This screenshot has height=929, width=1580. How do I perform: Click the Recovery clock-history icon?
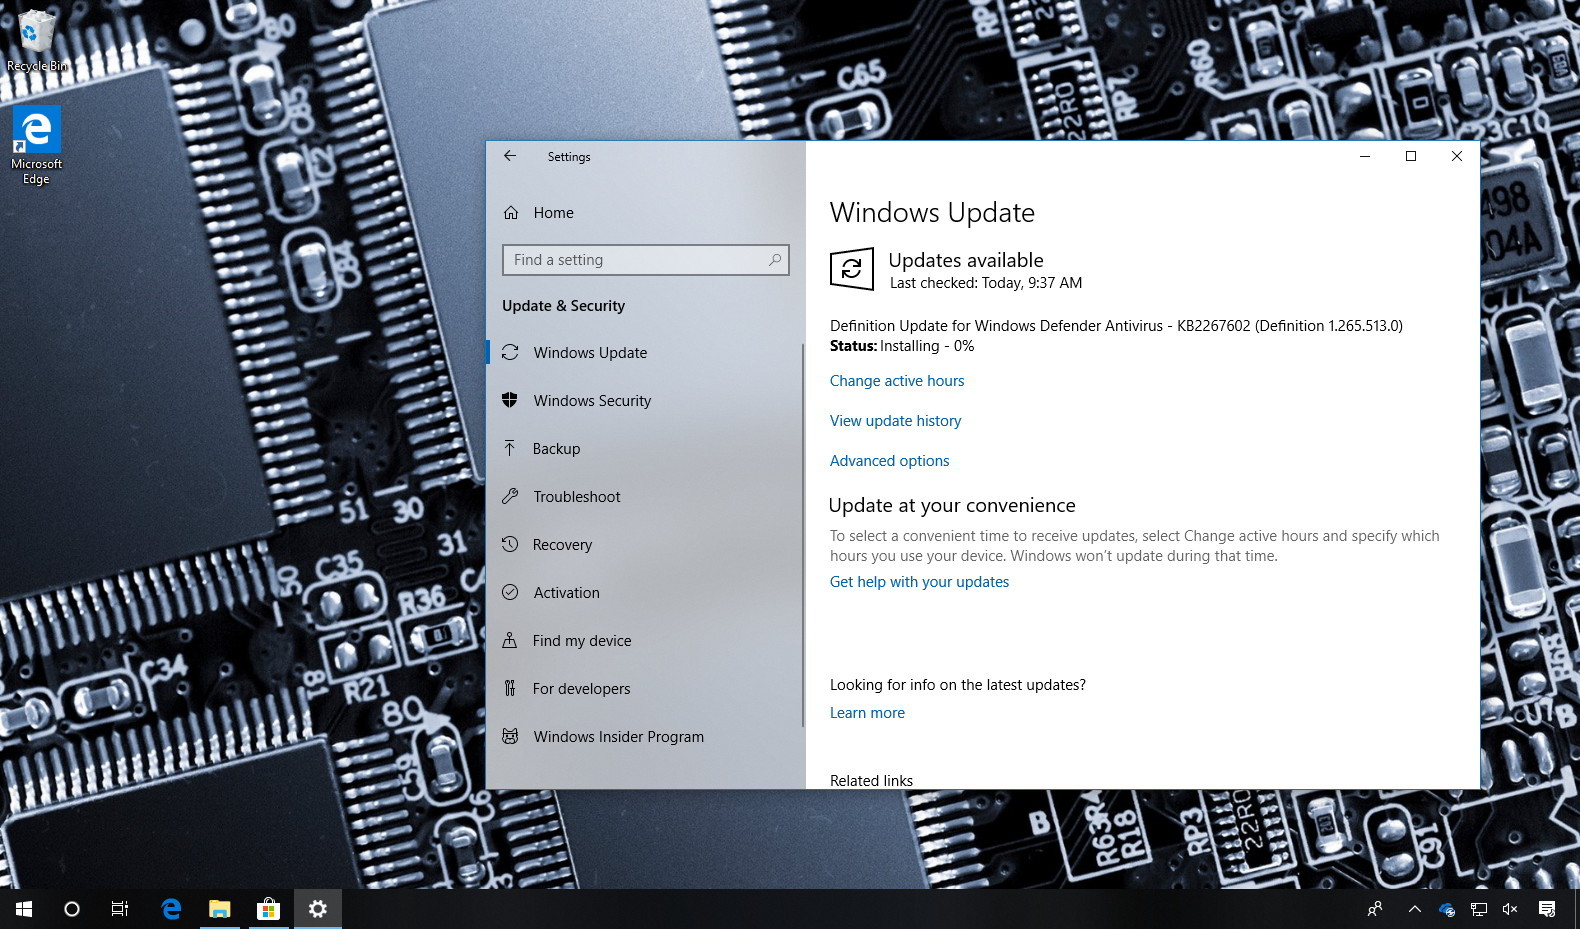(510, 544)
